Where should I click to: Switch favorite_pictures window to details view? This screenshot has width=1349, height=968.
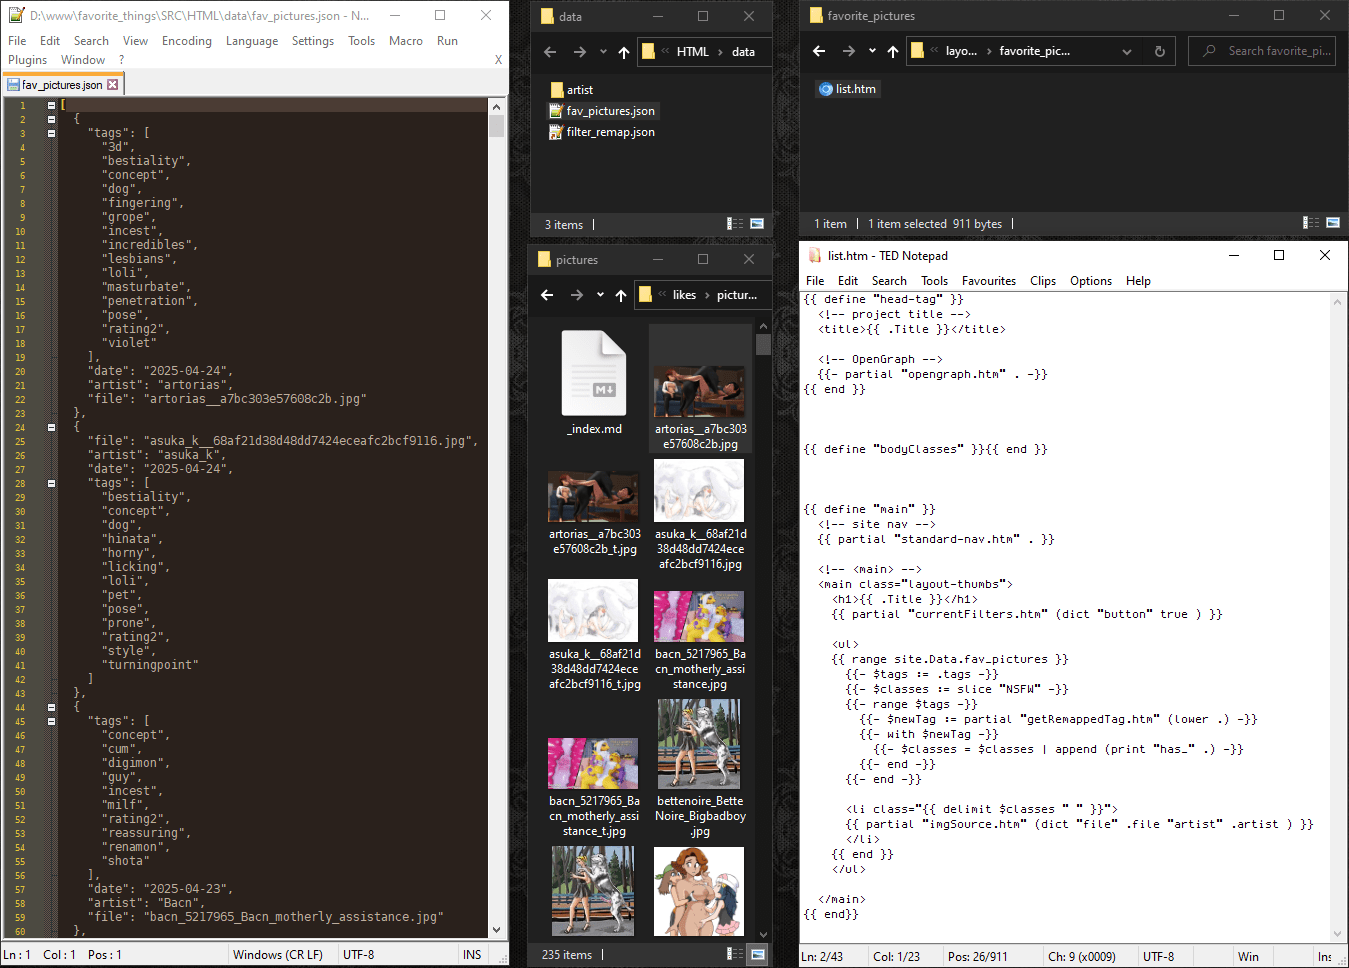1311,223
